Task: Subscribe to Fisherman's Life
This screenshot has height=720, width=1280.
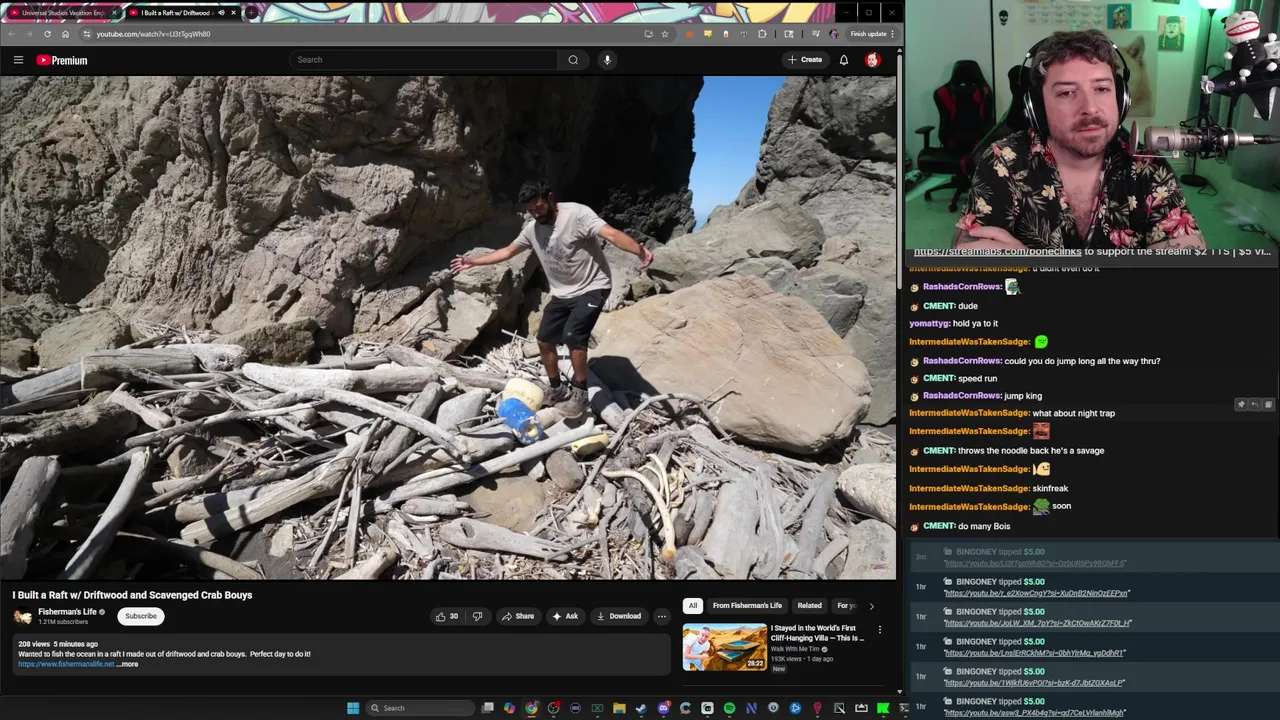Action: pyautogui.click(x=141, y=616)
